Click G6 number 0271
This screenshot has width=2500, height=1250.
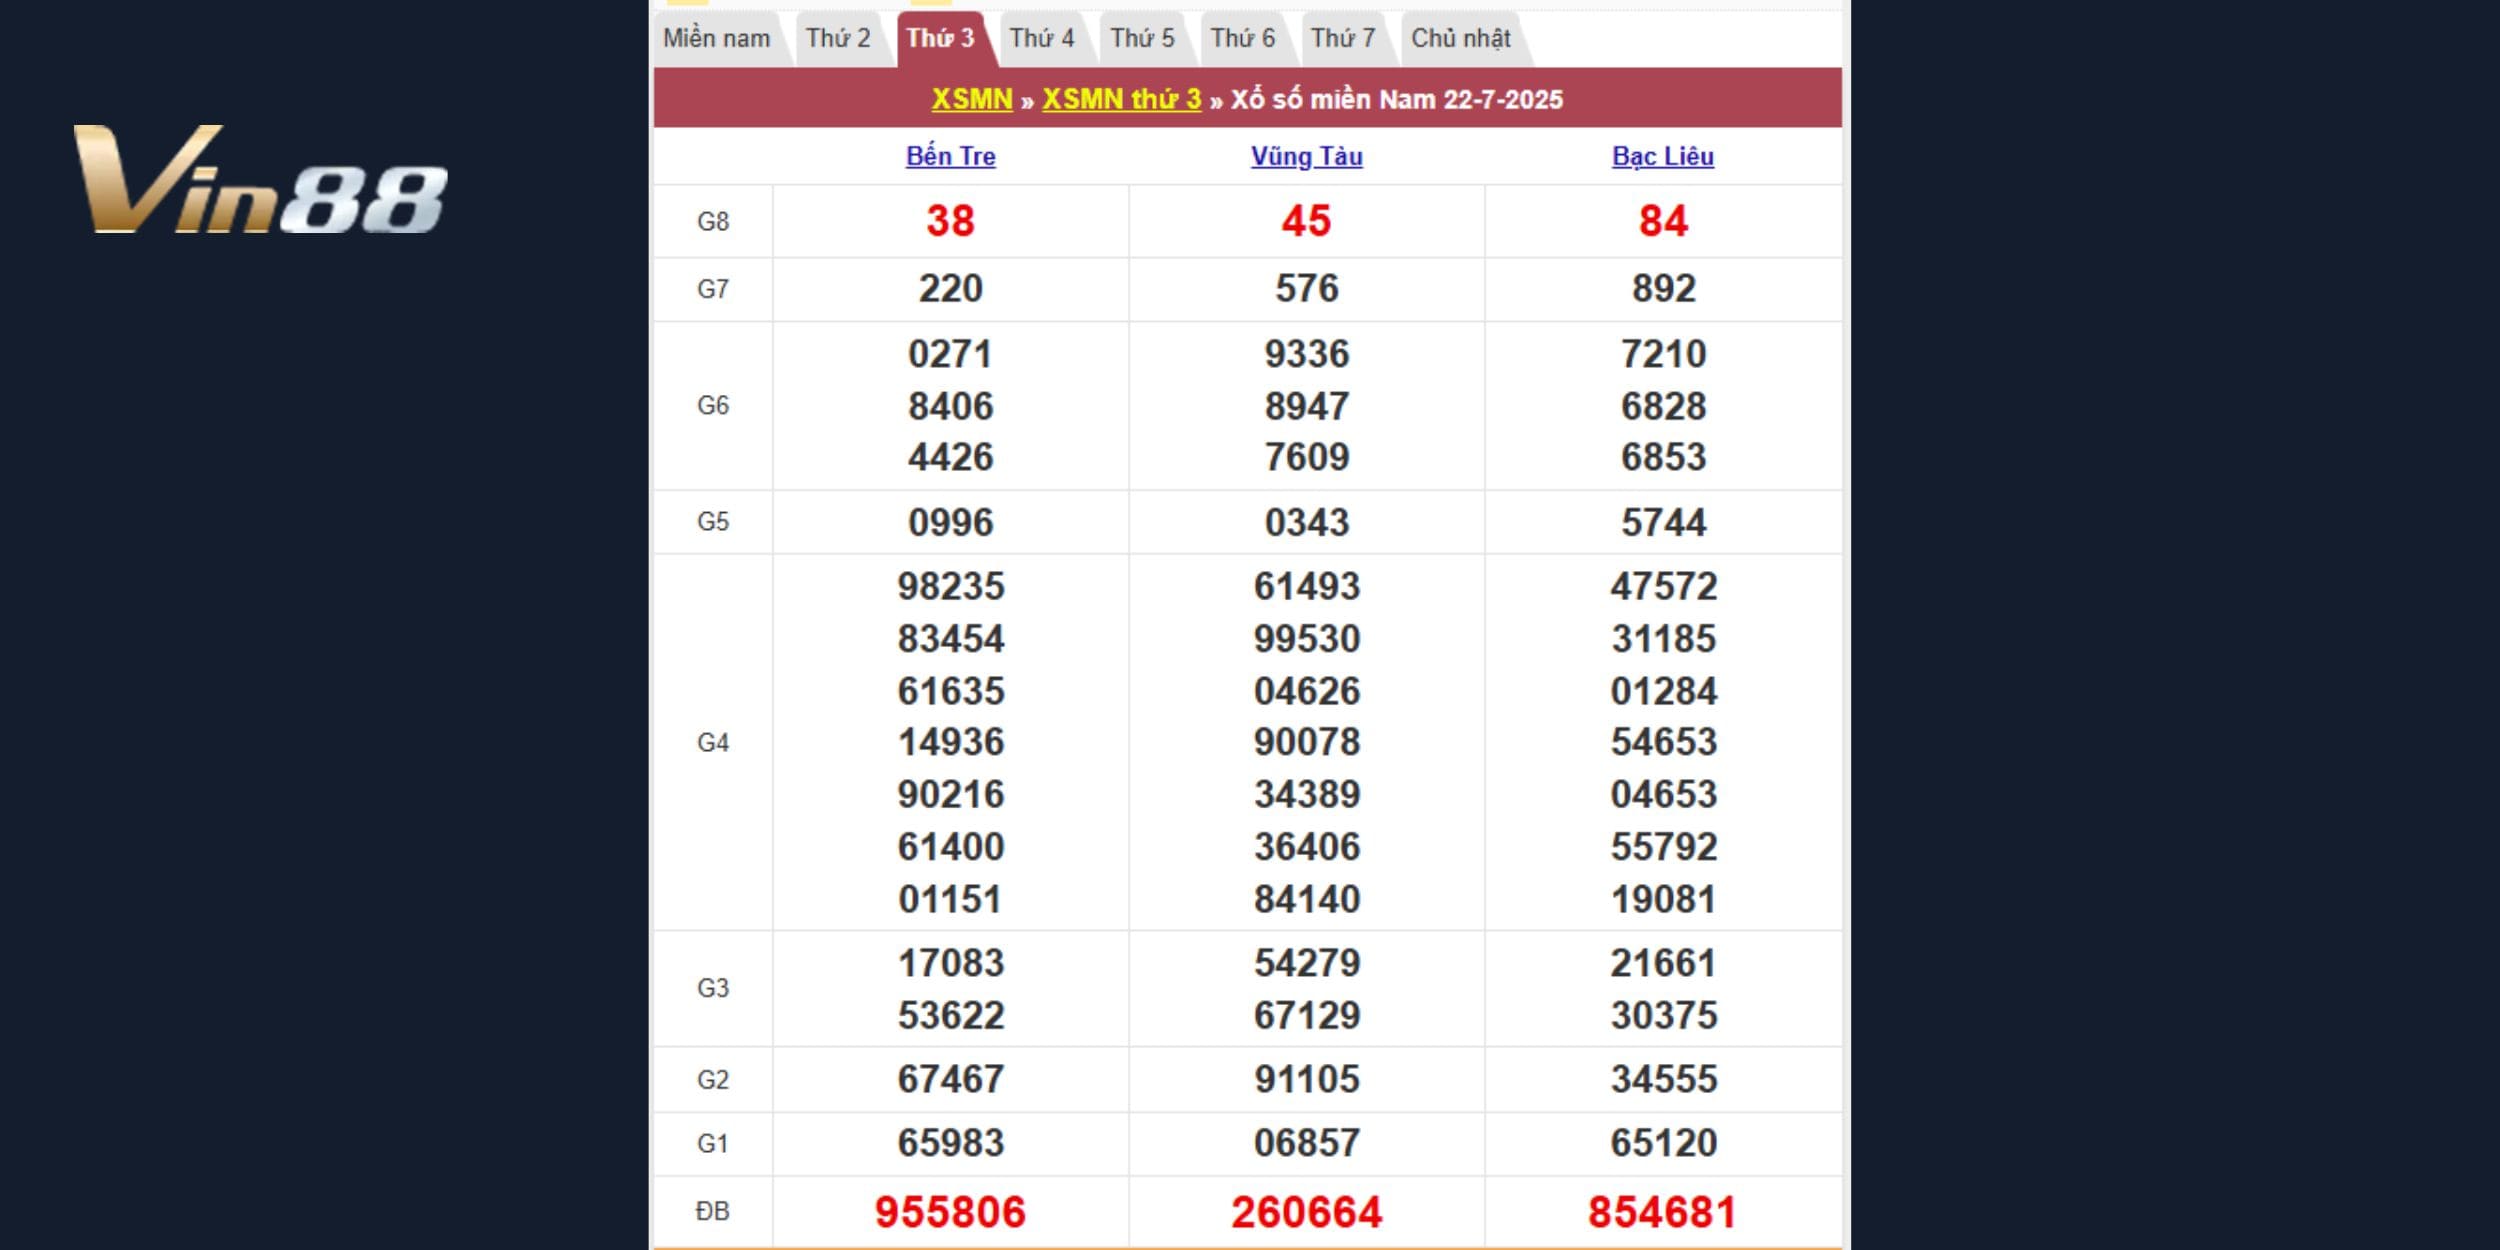[x=950, y=354]
